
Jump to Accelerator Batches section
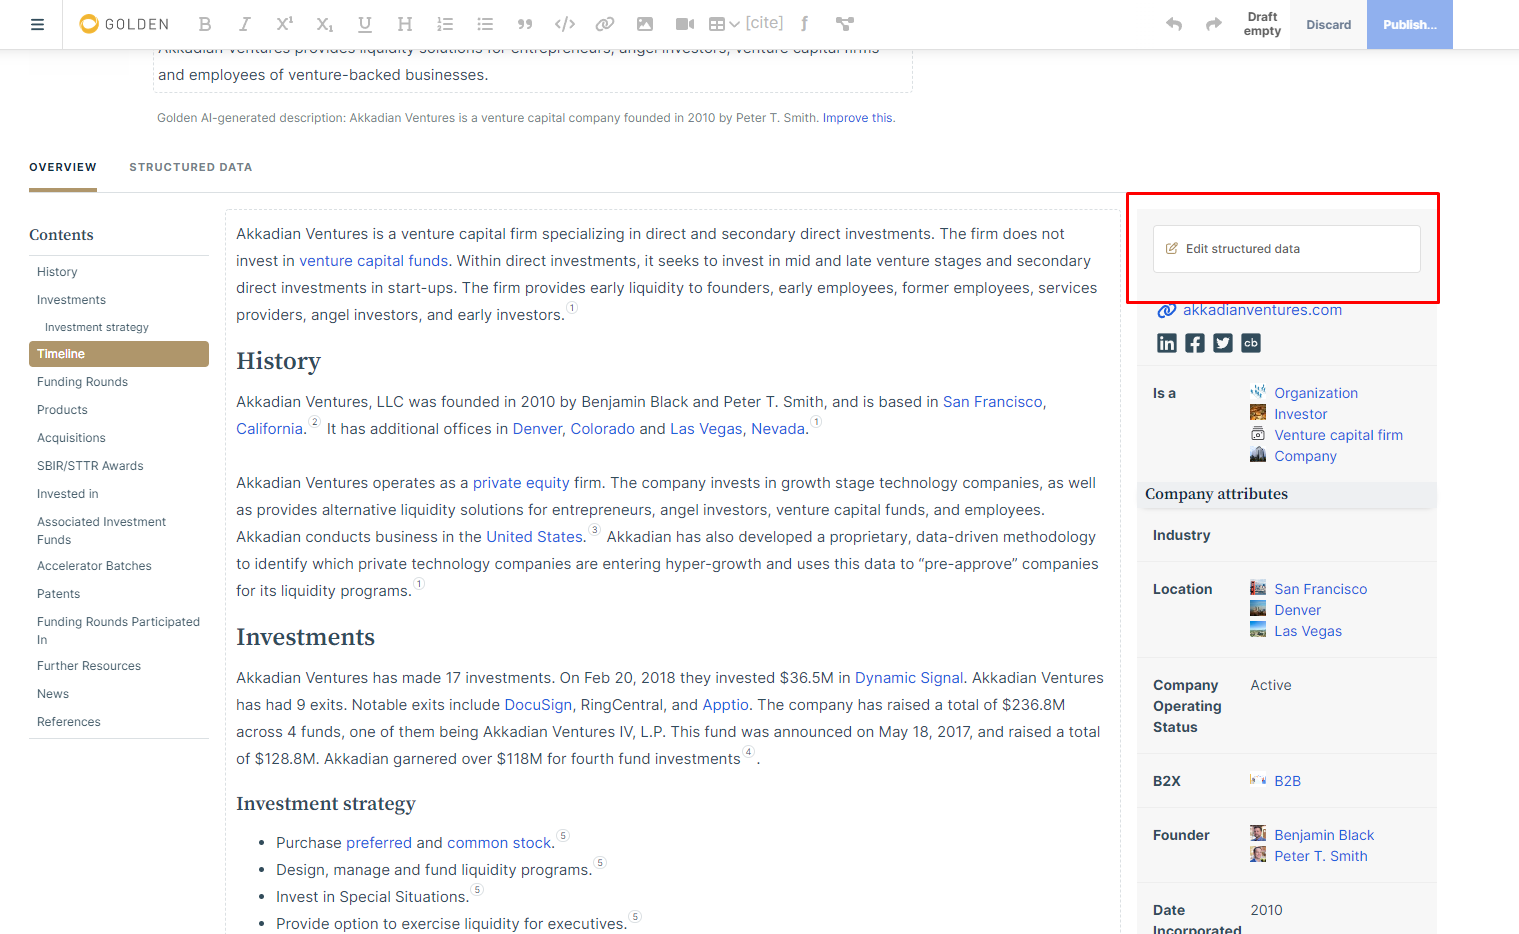click(94, 566)
